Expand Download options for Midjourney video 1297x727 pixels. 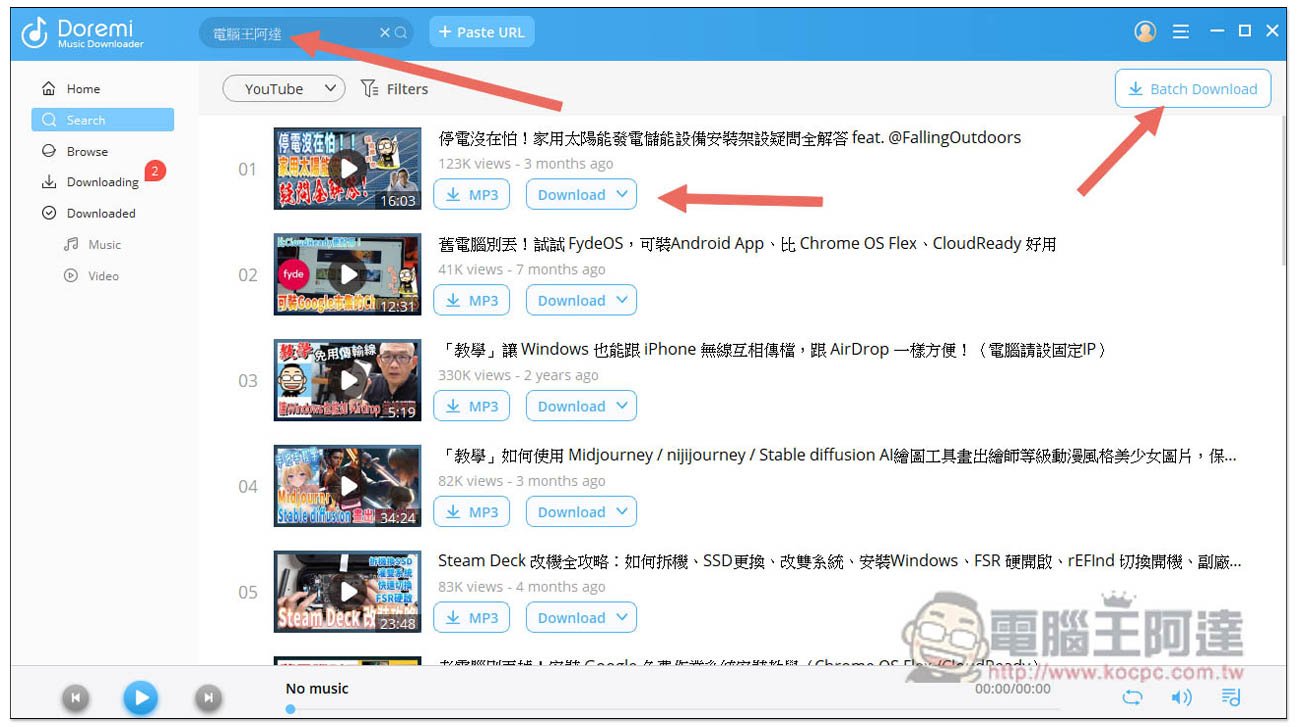coord(581,512)
